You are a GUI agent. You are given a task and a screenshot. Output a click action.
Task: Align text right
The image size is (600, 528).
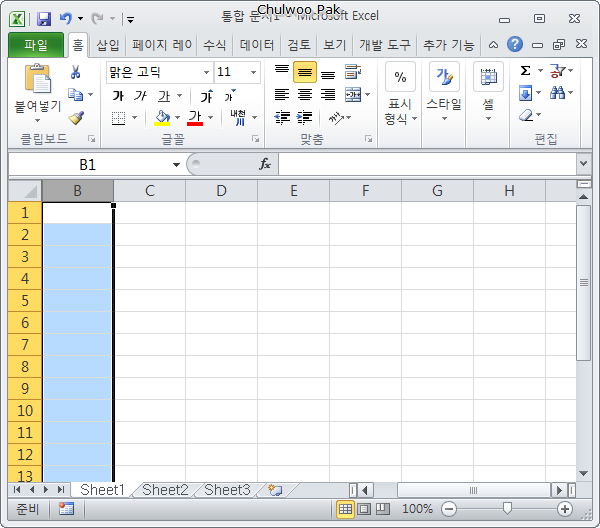click(x=328, y=95)
